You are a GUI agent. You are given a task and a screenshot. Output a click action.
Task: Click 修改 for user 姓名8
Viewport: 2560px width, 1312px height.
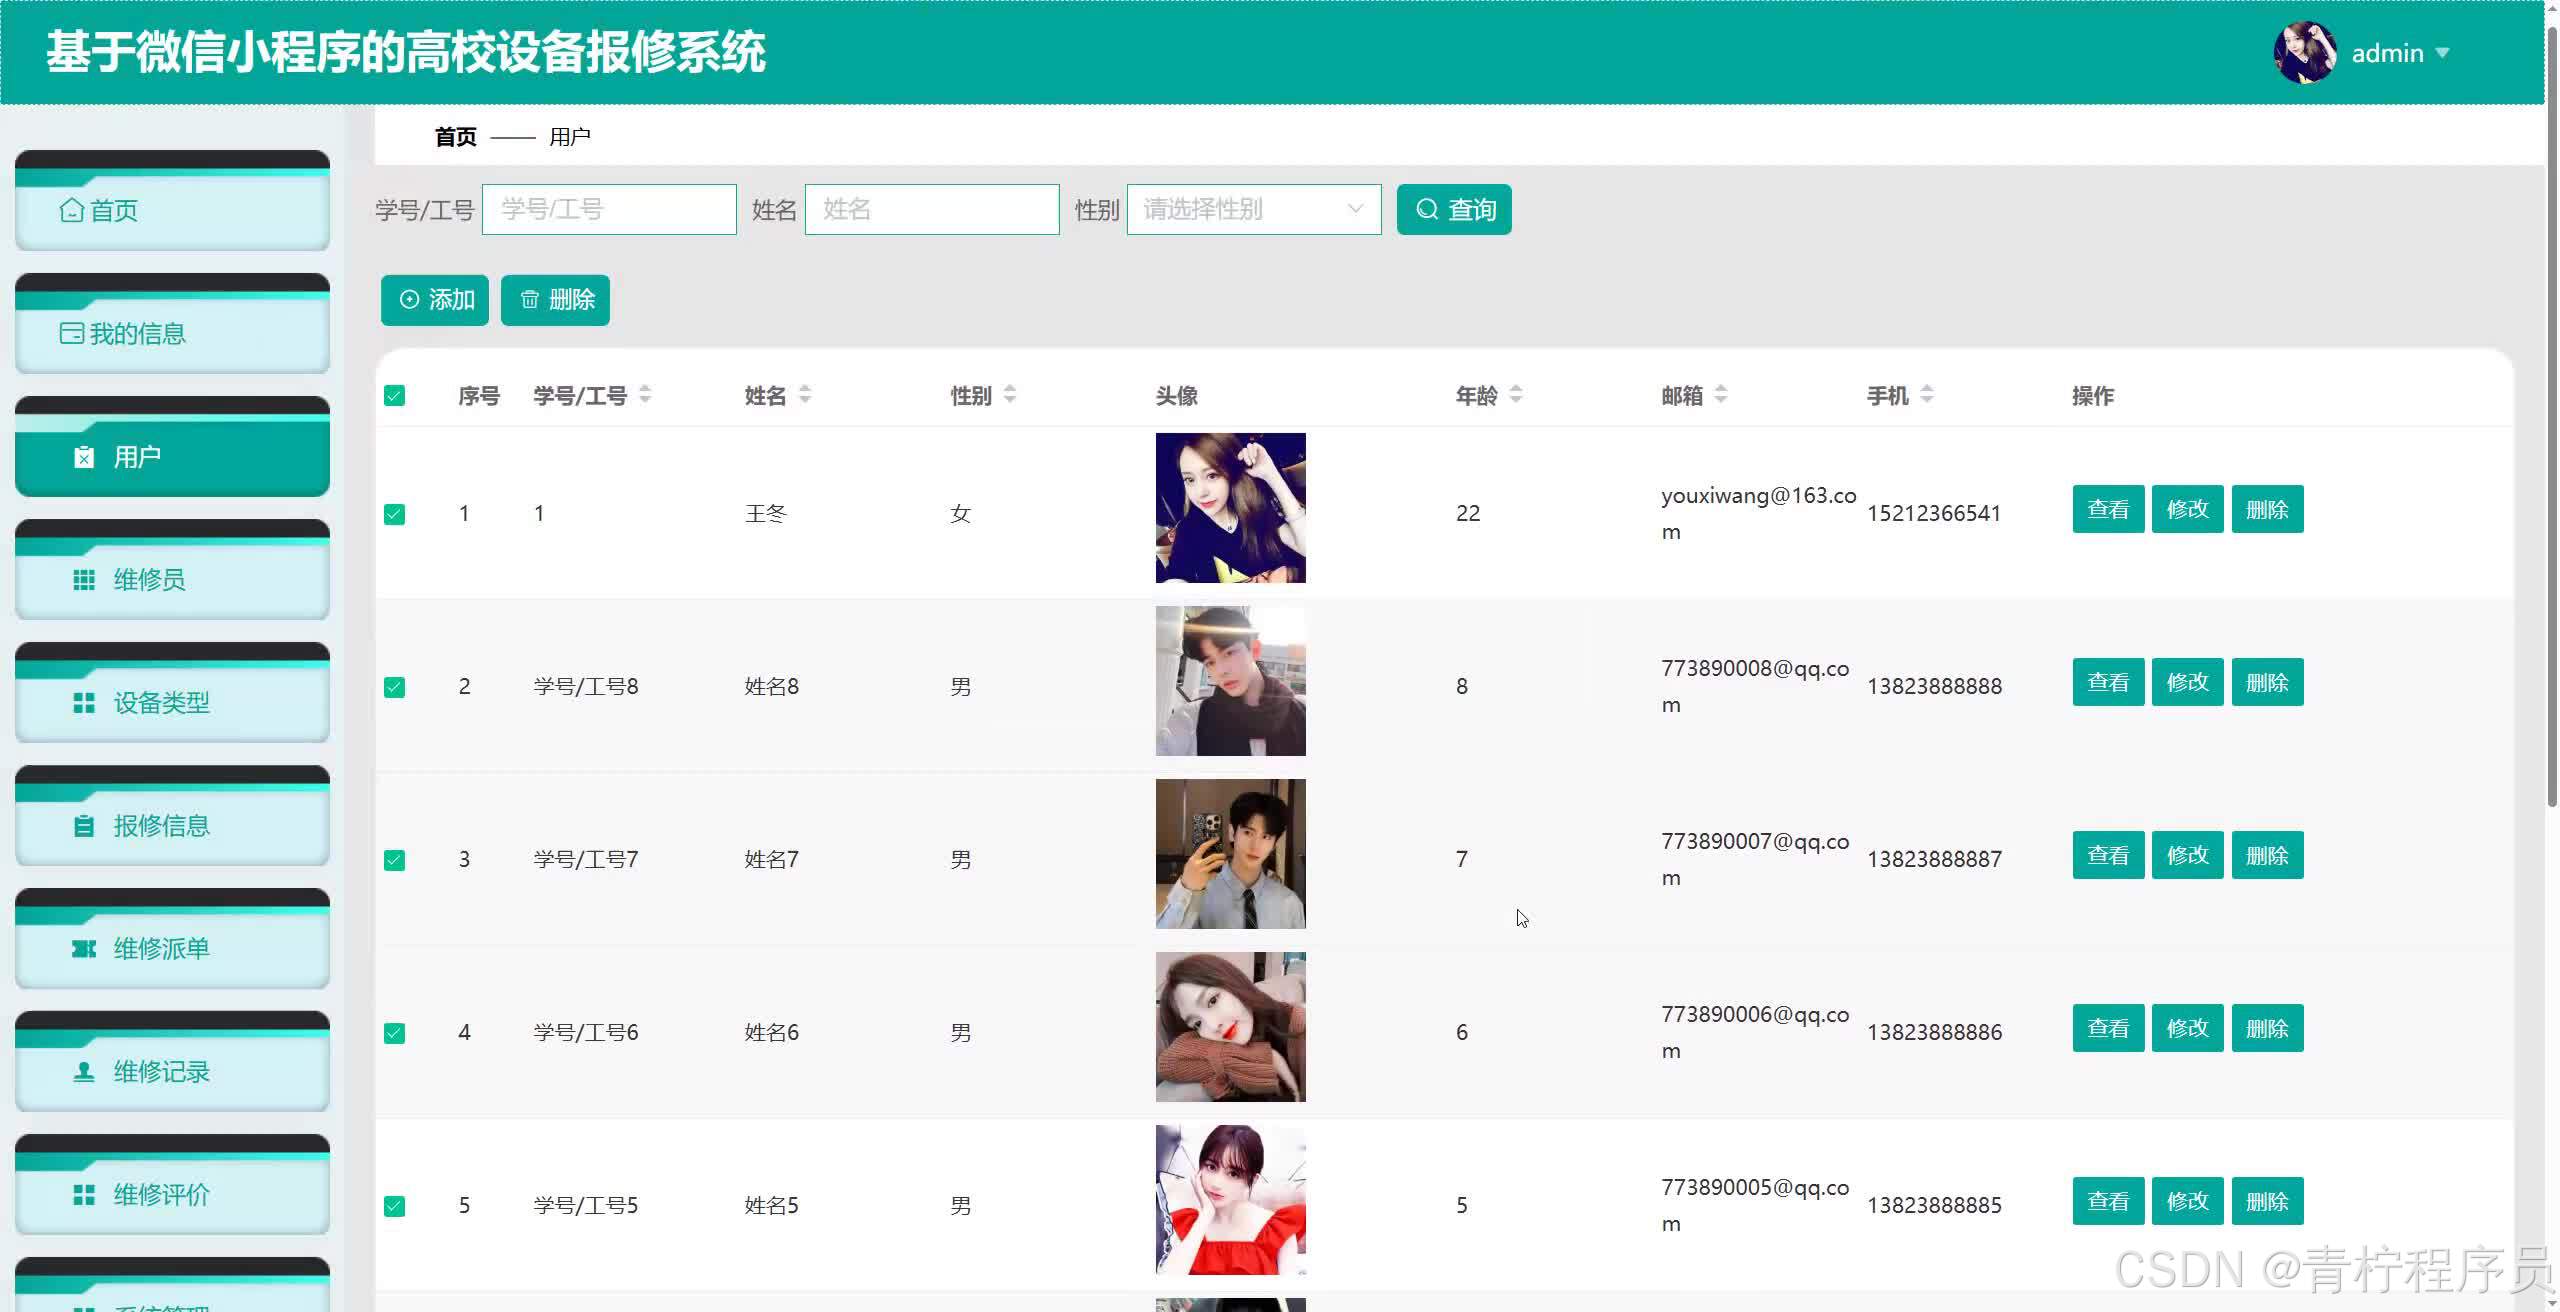tap(2188, 682)
